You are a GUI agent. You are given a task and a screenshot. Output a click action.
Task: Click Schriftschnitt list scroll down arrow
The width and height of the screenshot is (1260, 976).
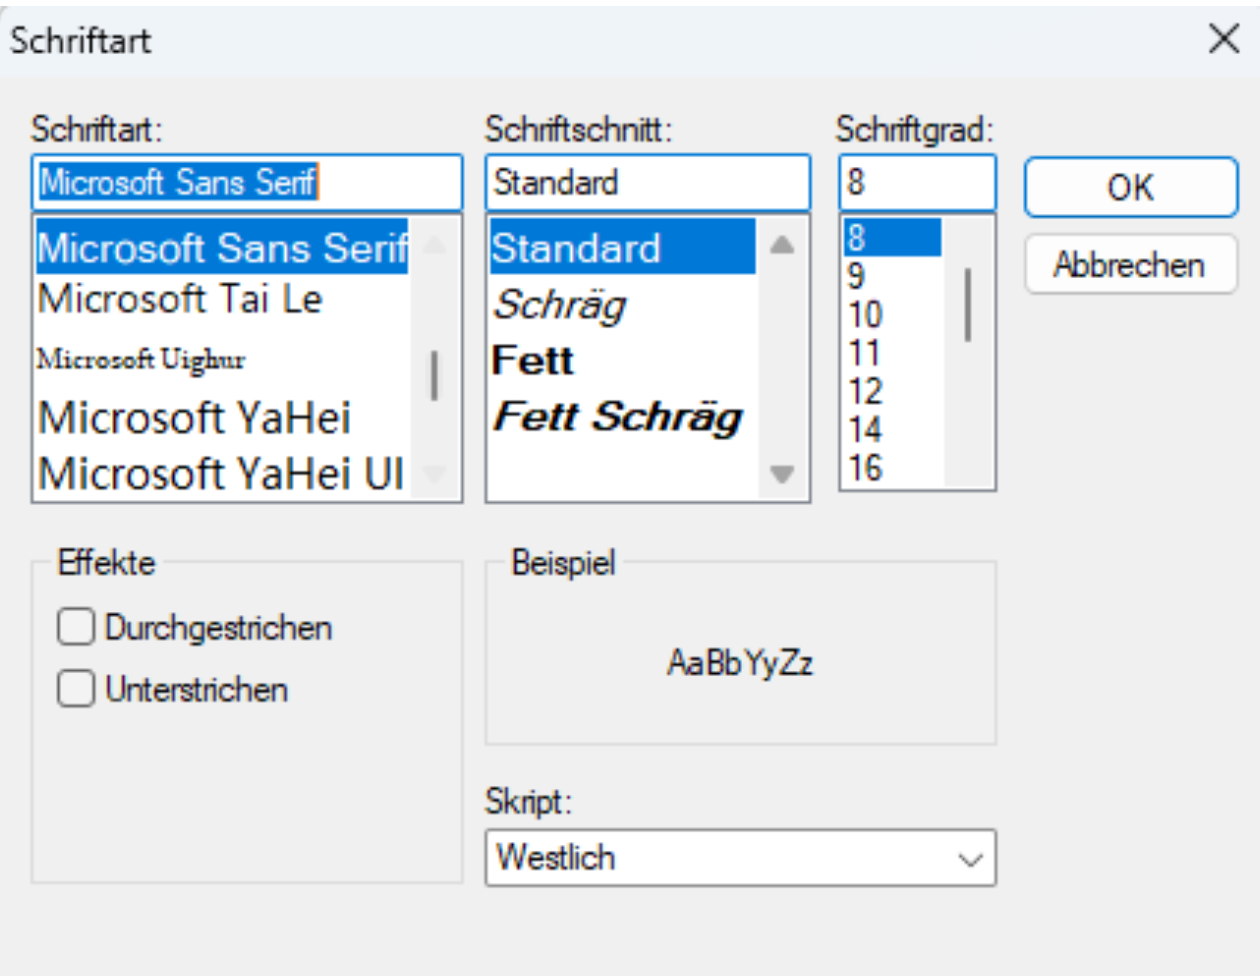pos(782,473)
